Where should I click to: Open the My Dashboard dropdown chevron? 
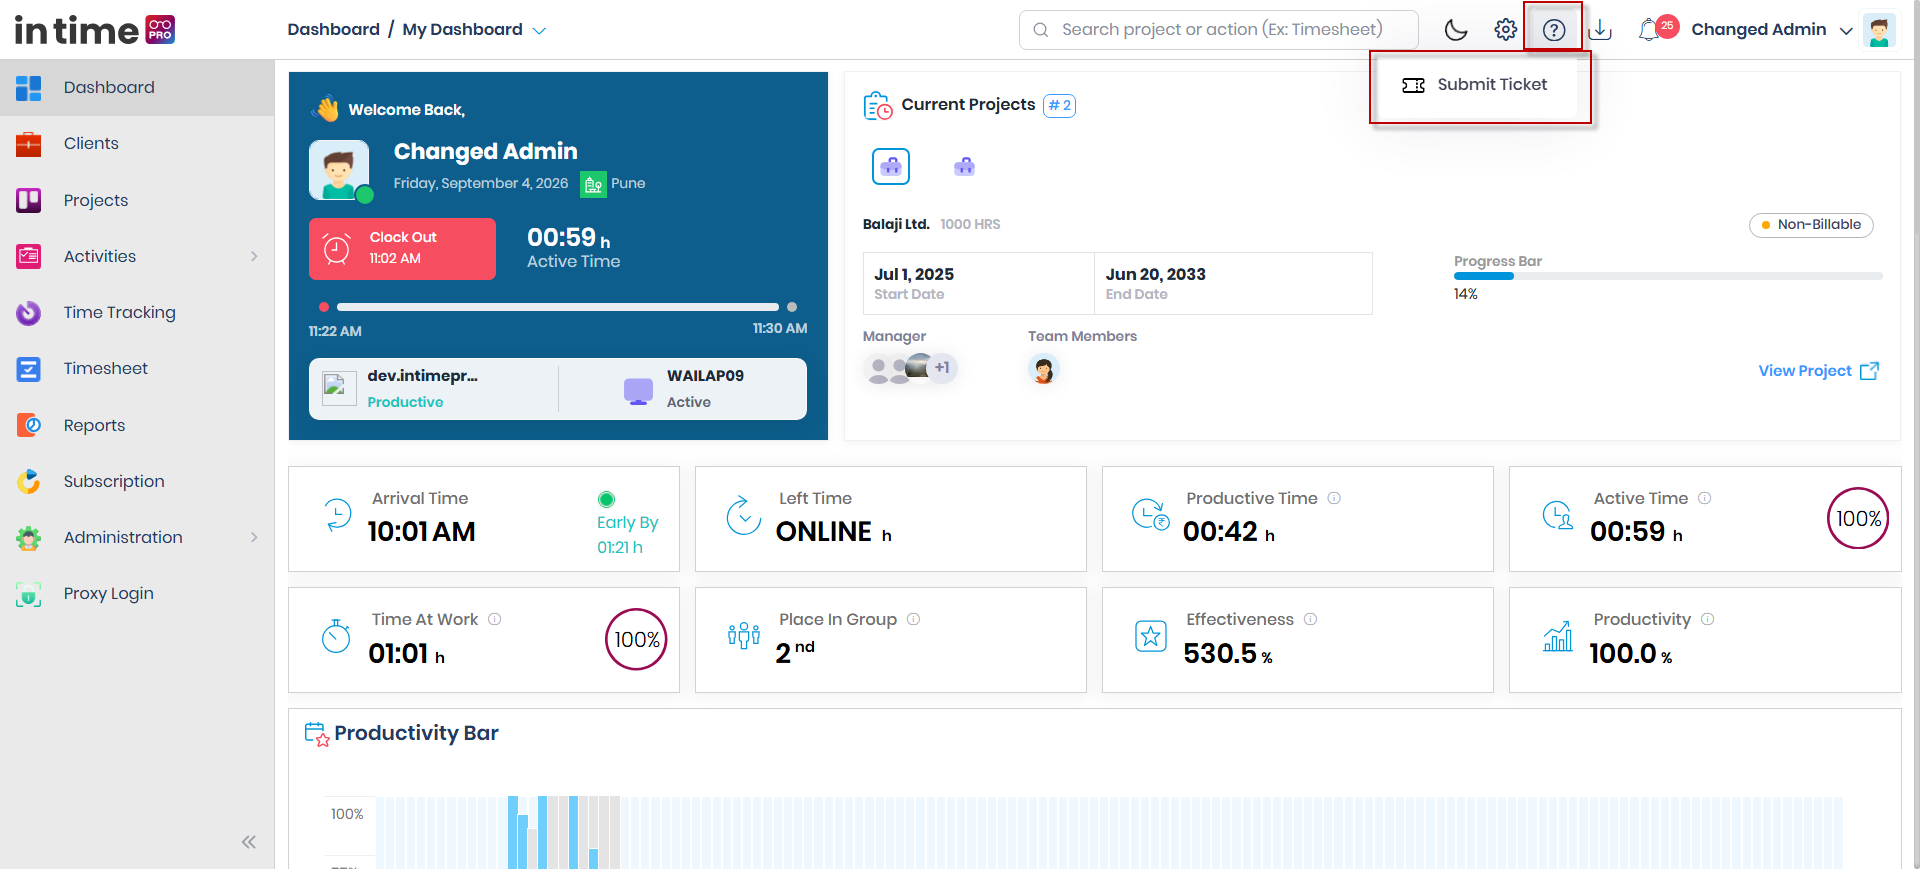539,31
